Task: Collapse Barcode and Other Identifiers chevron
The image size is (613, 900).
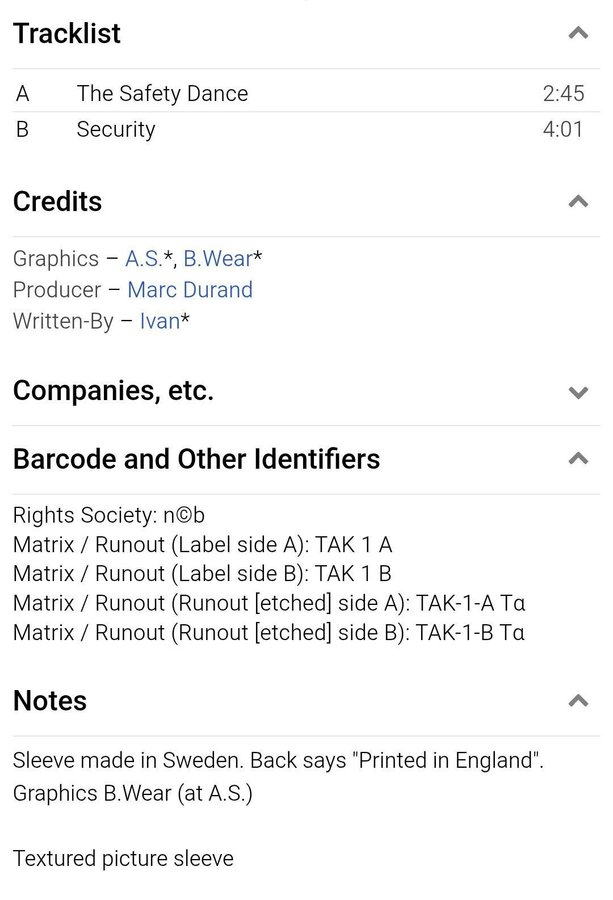Action: tap(578, 460)
